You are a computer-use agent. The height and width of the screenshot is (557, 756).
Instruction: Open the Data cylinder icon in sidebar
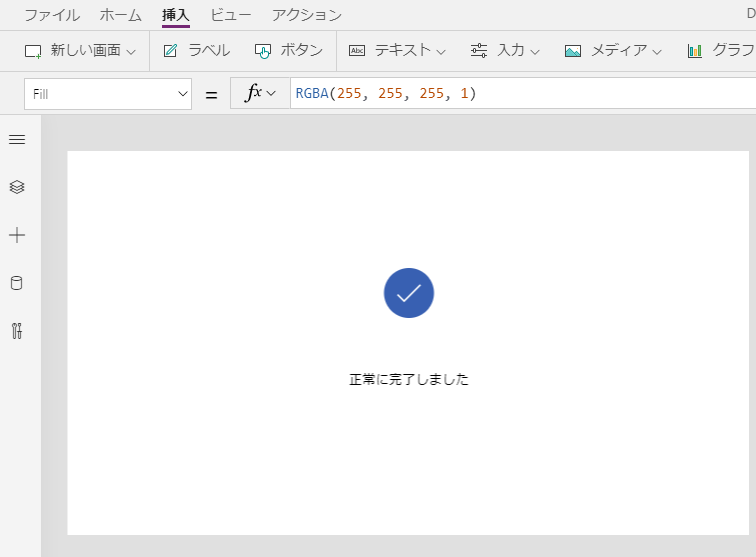pos(17,283)
